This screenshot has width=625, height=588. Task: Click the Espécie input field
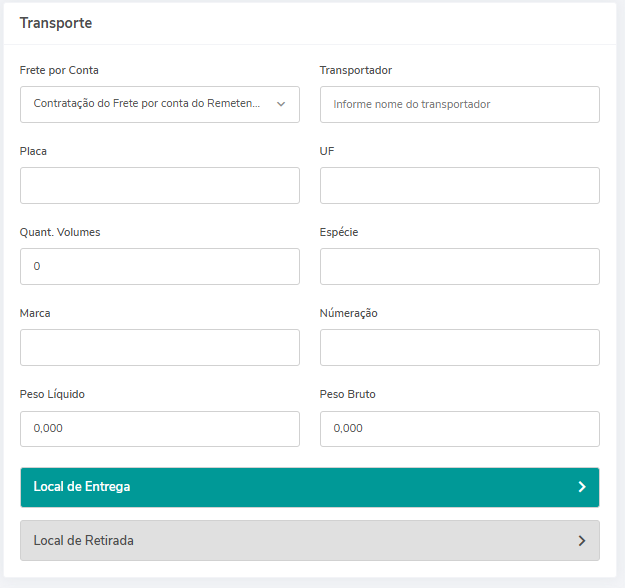(459, 266)
